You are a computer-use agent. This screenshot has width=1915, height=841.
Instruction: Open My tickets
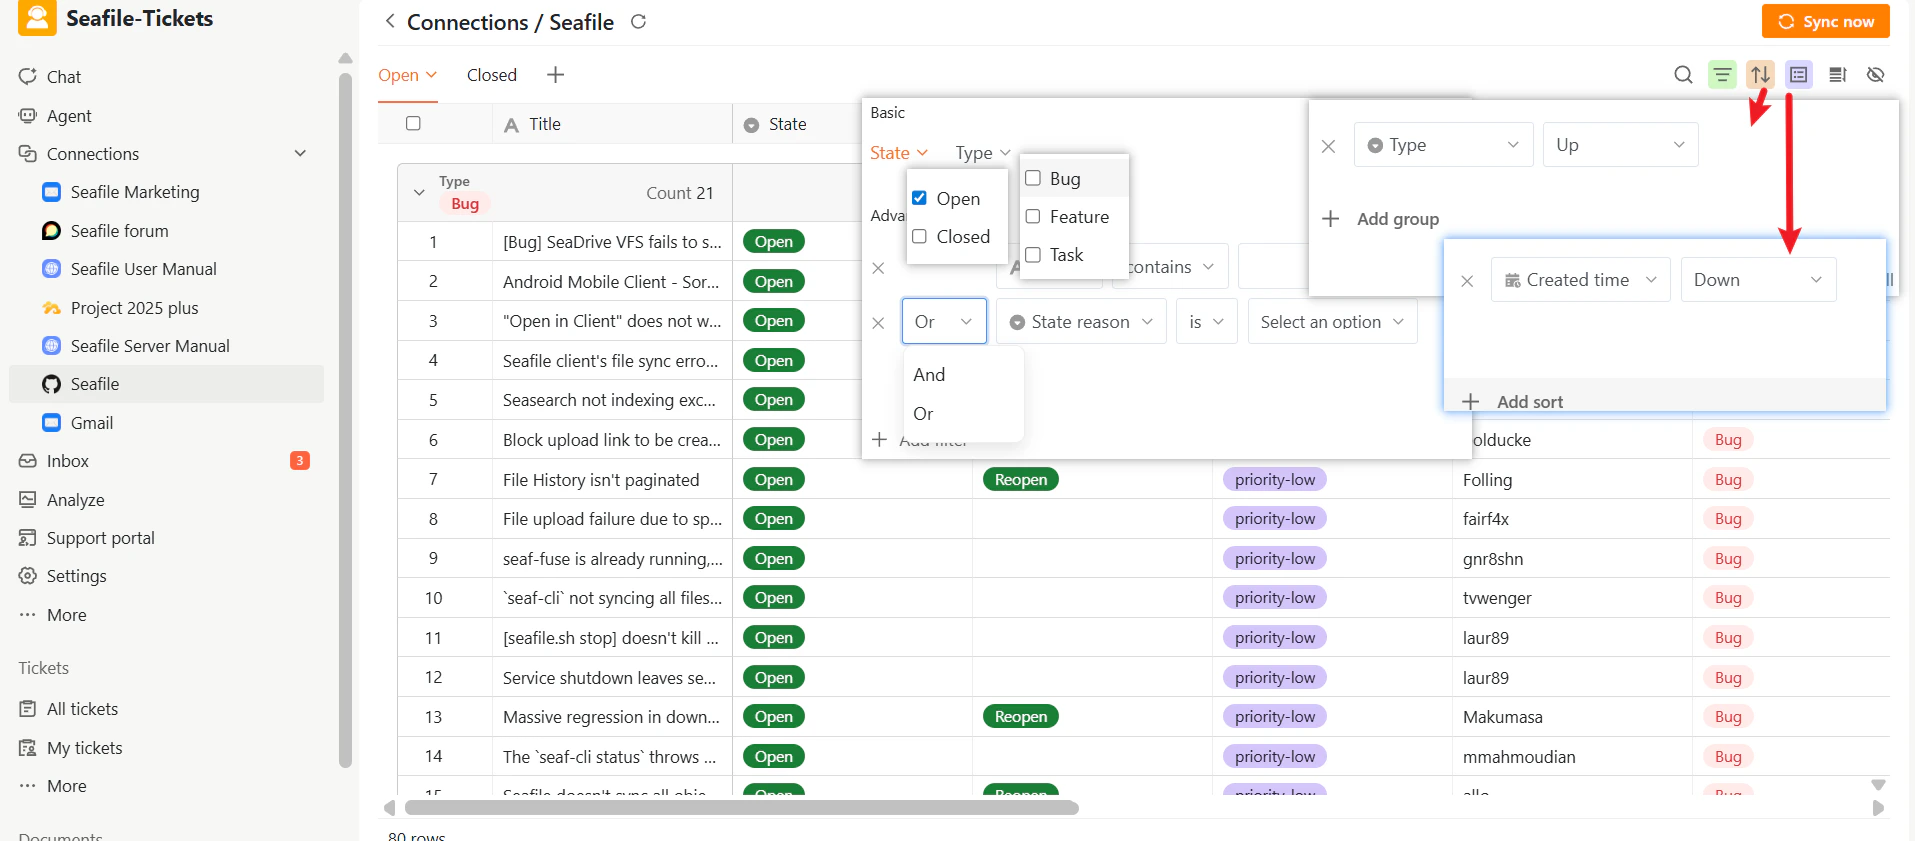[84, 748]
